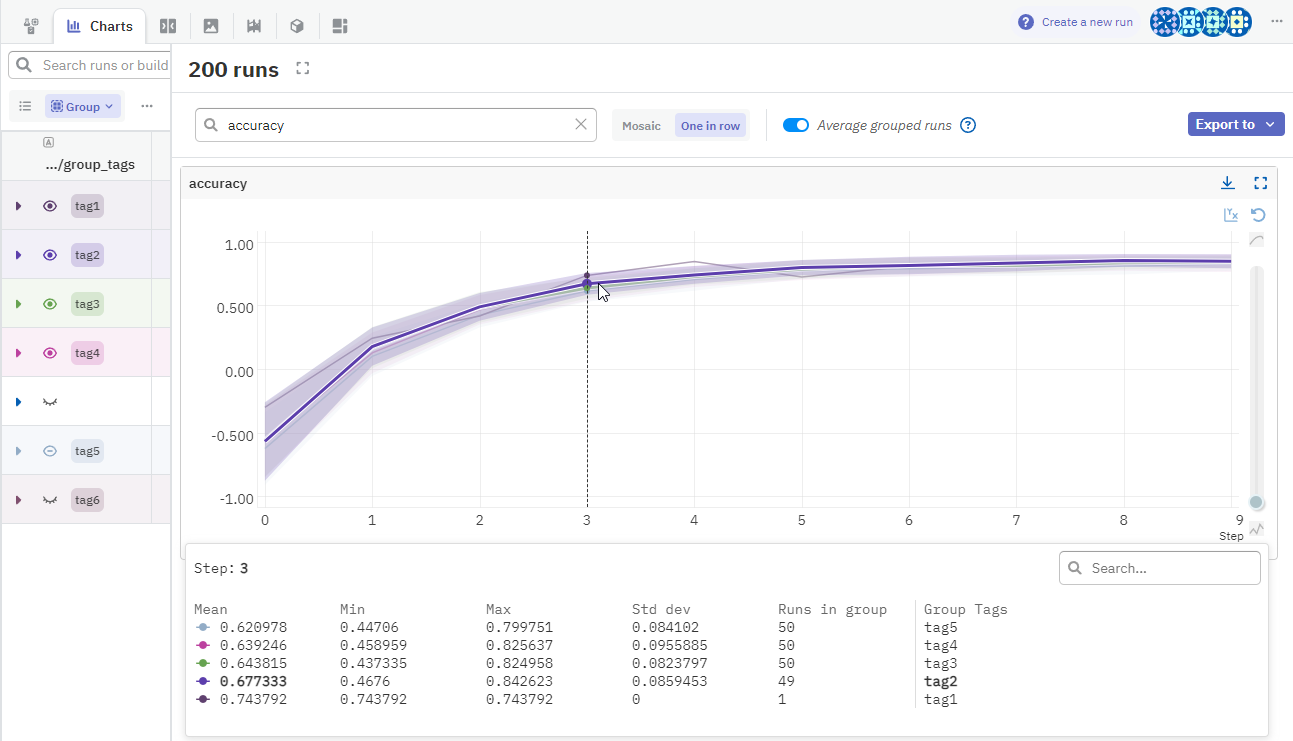This screenshot has width=1293, height=741.
Task: Download the accuracy chart
Action: [x=1227, y=183]
